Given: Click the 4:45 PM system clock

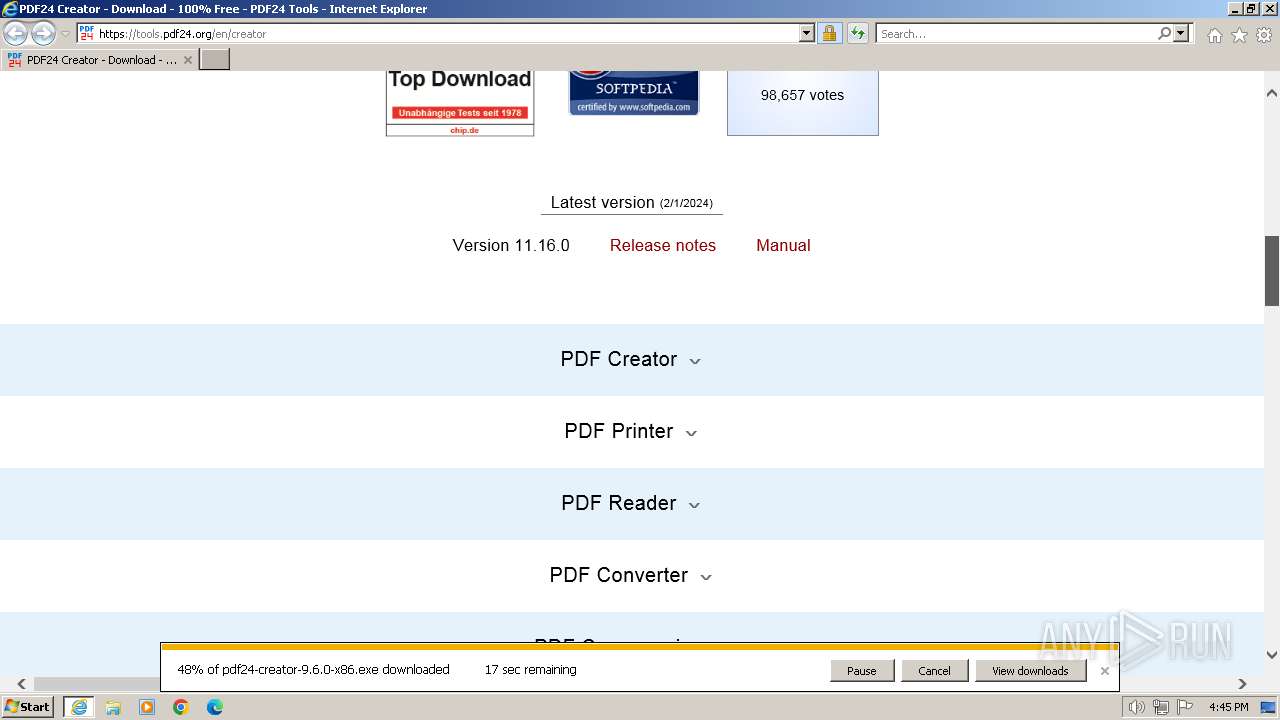Looking at the screenshot, I should [x=1228, y=707].
